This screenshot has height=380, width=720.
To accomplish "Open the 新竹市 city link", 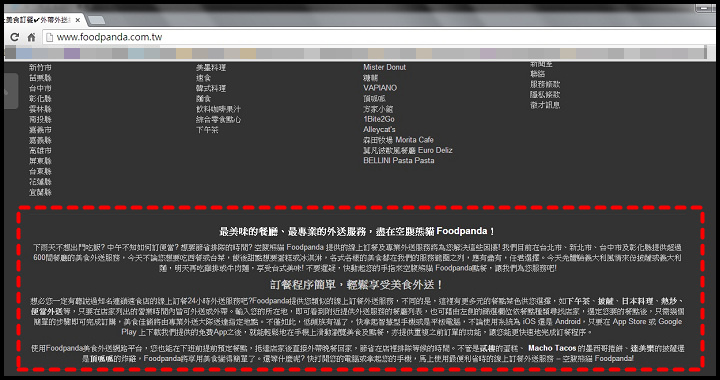I will [40, 67].
